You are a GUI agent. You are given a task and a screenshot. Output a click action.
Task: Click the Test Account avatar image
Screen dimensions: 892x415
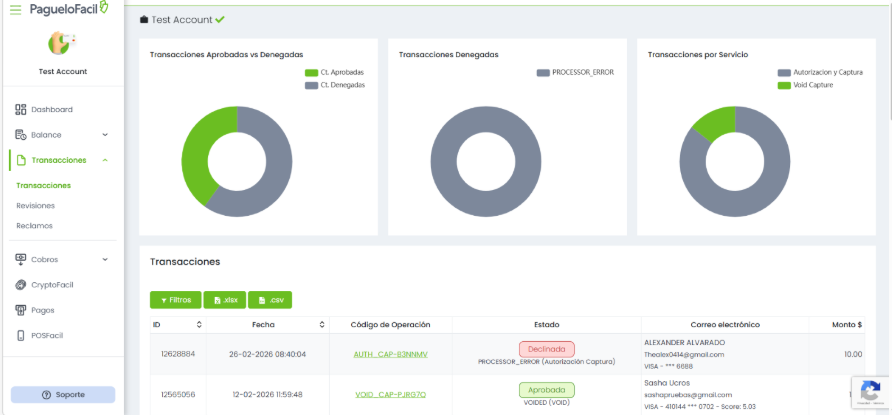tap(62, 42)
